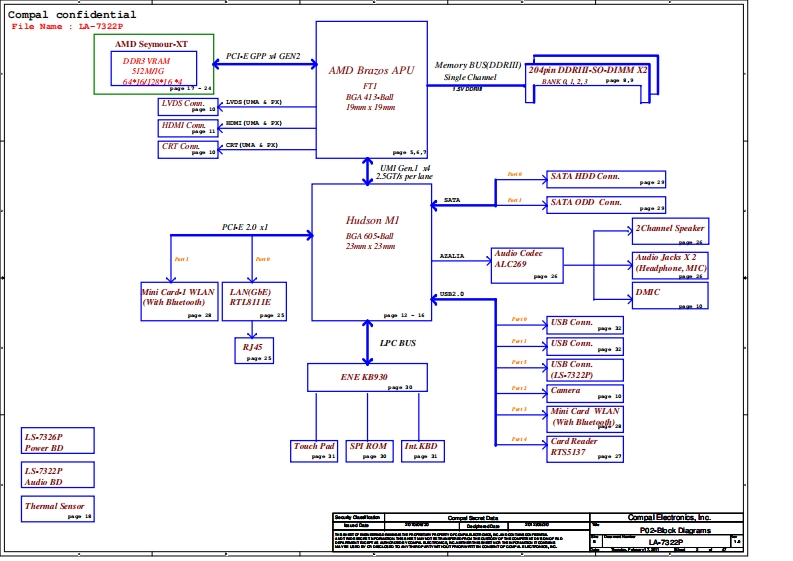Select the SPI ROM block
The image size is (793, 561).
click(367, 450)
